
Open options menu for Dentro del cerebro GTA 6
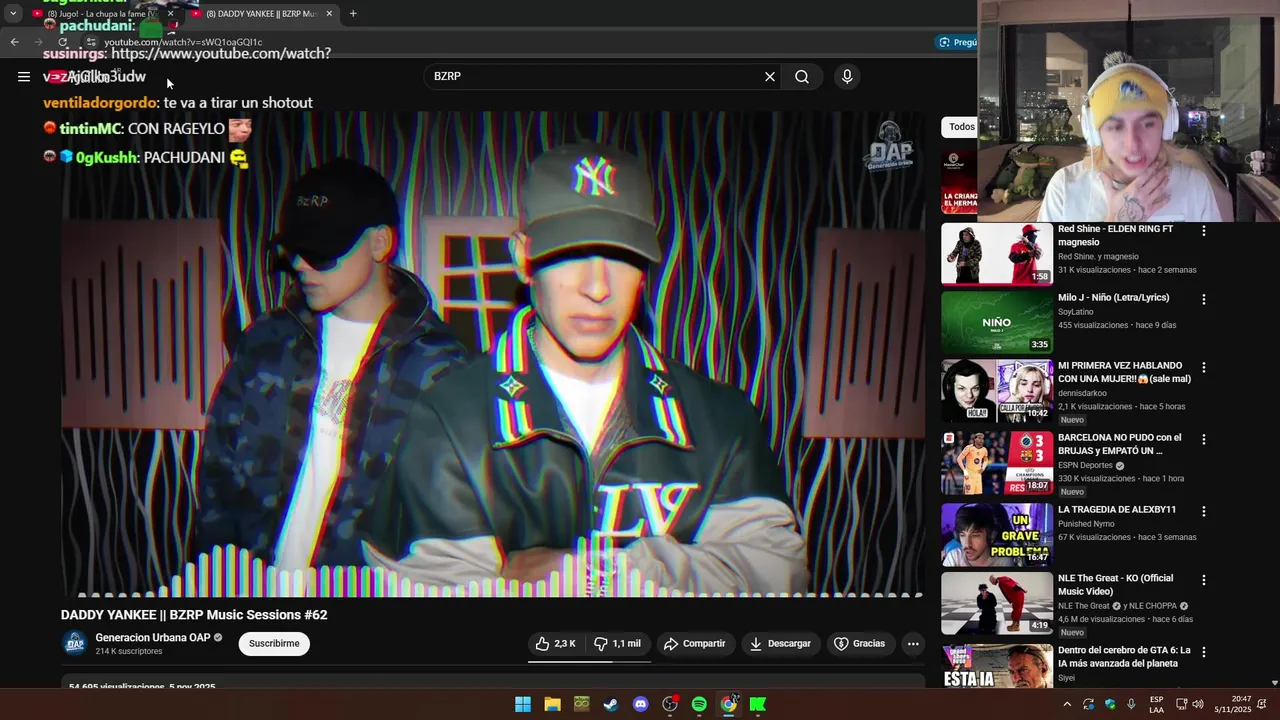click(x=1204, y=652)
